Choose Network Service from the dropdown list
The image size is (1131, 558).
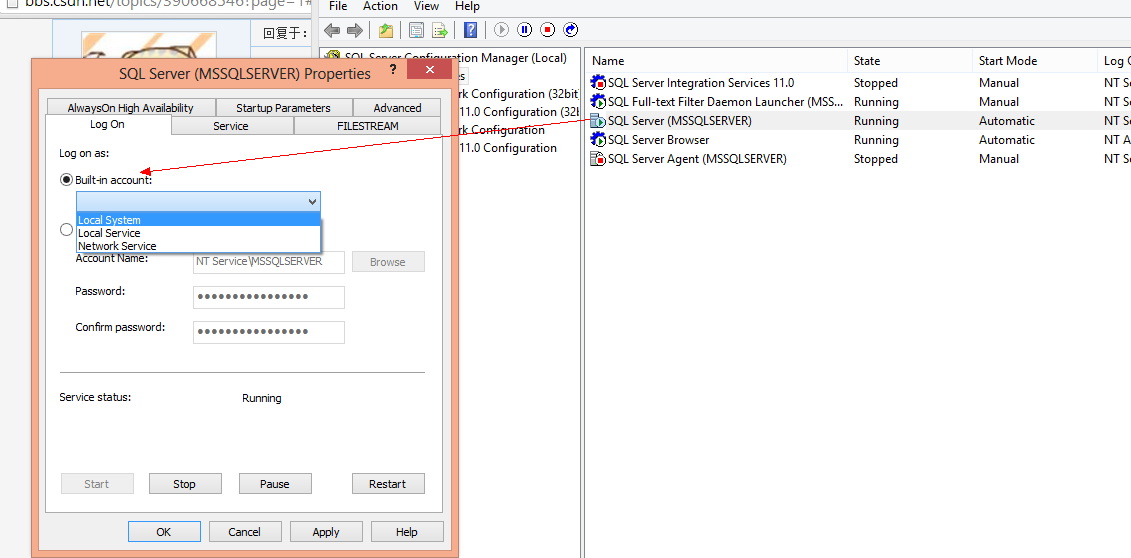click(198, 246)
